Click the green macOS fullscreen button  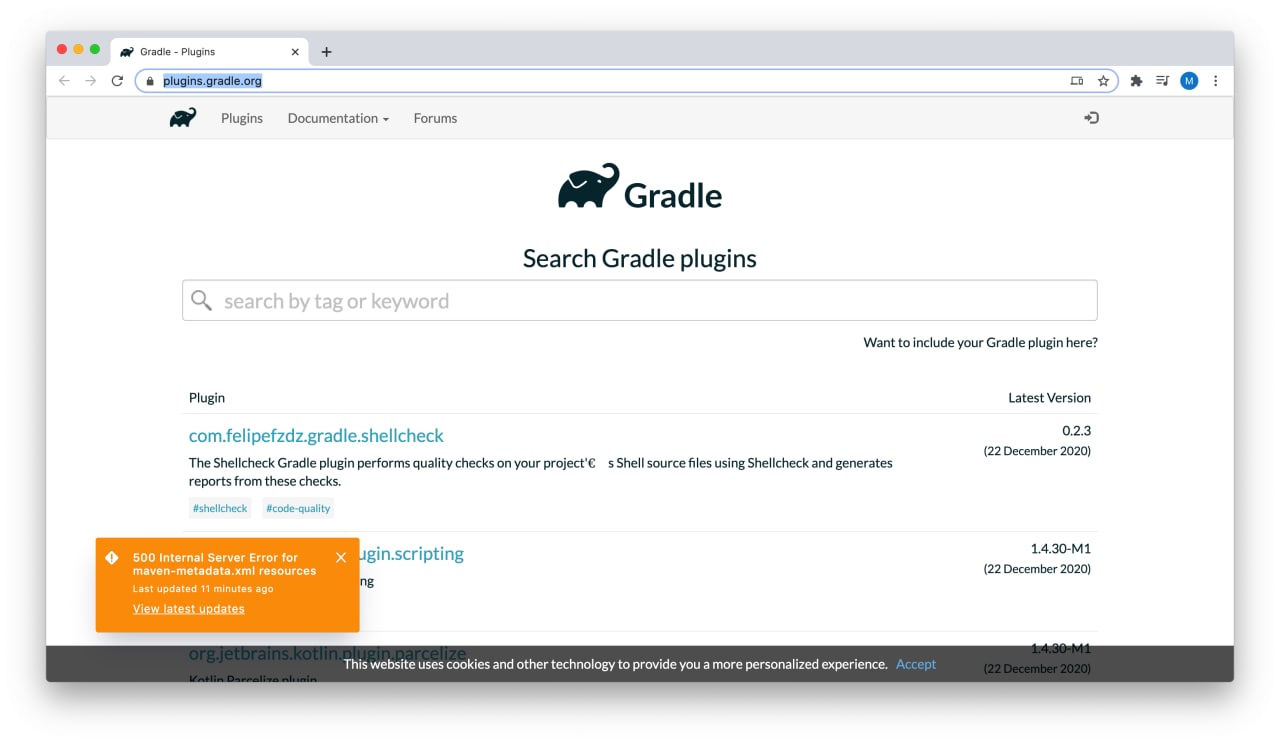click(x=95, y=49)
